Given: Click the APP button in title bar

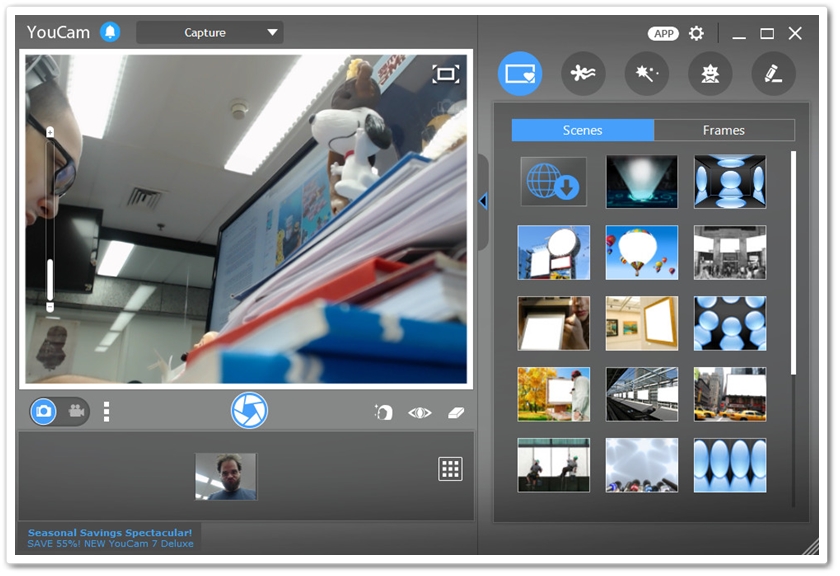Looking at the screenshot, I should (663, 33).
